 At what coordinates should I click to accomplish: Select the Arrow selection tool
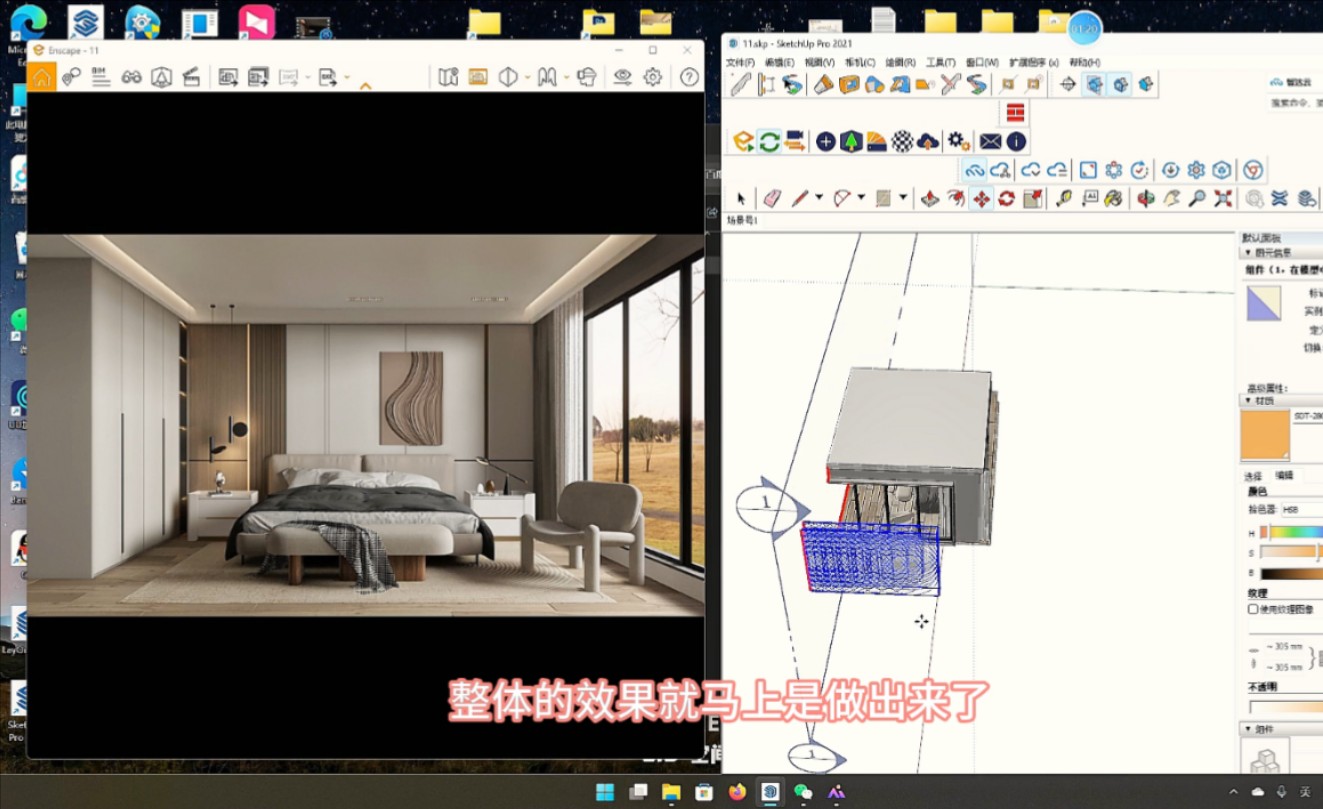click(x=742, y=199)
